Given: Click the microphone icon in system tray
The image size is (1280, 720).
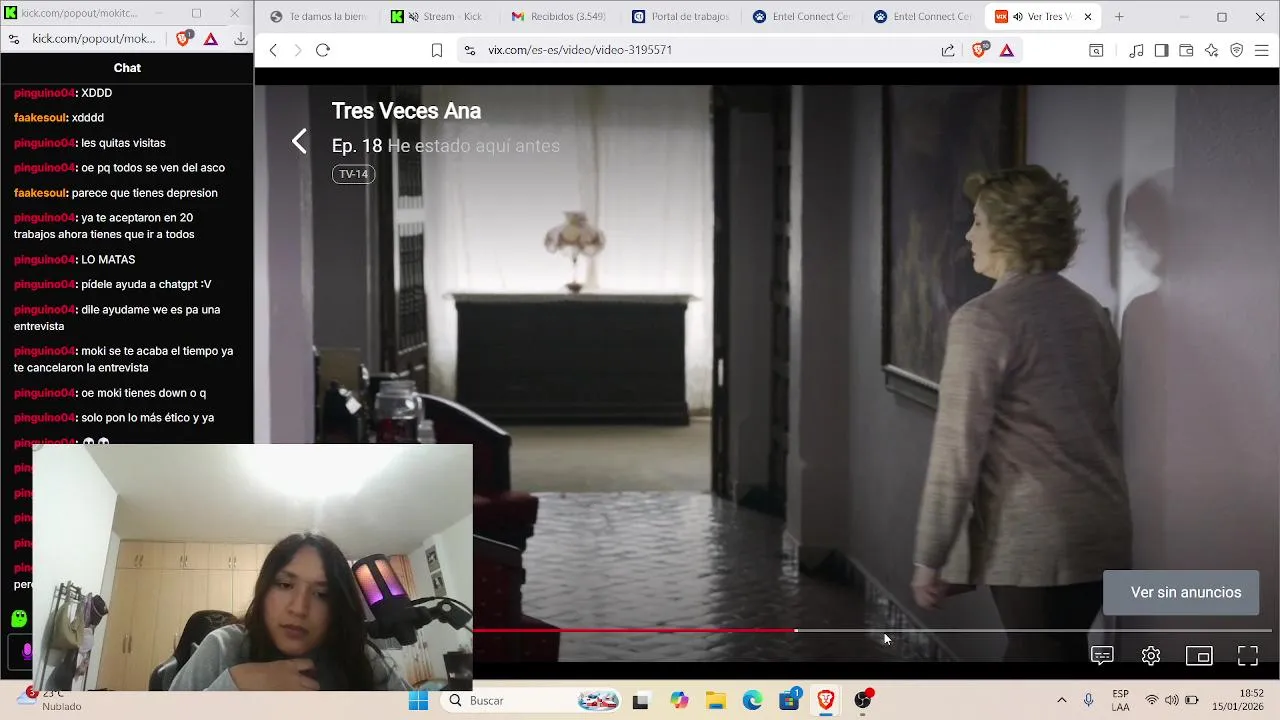Looking at the screenshot, I should (1088, 700).
